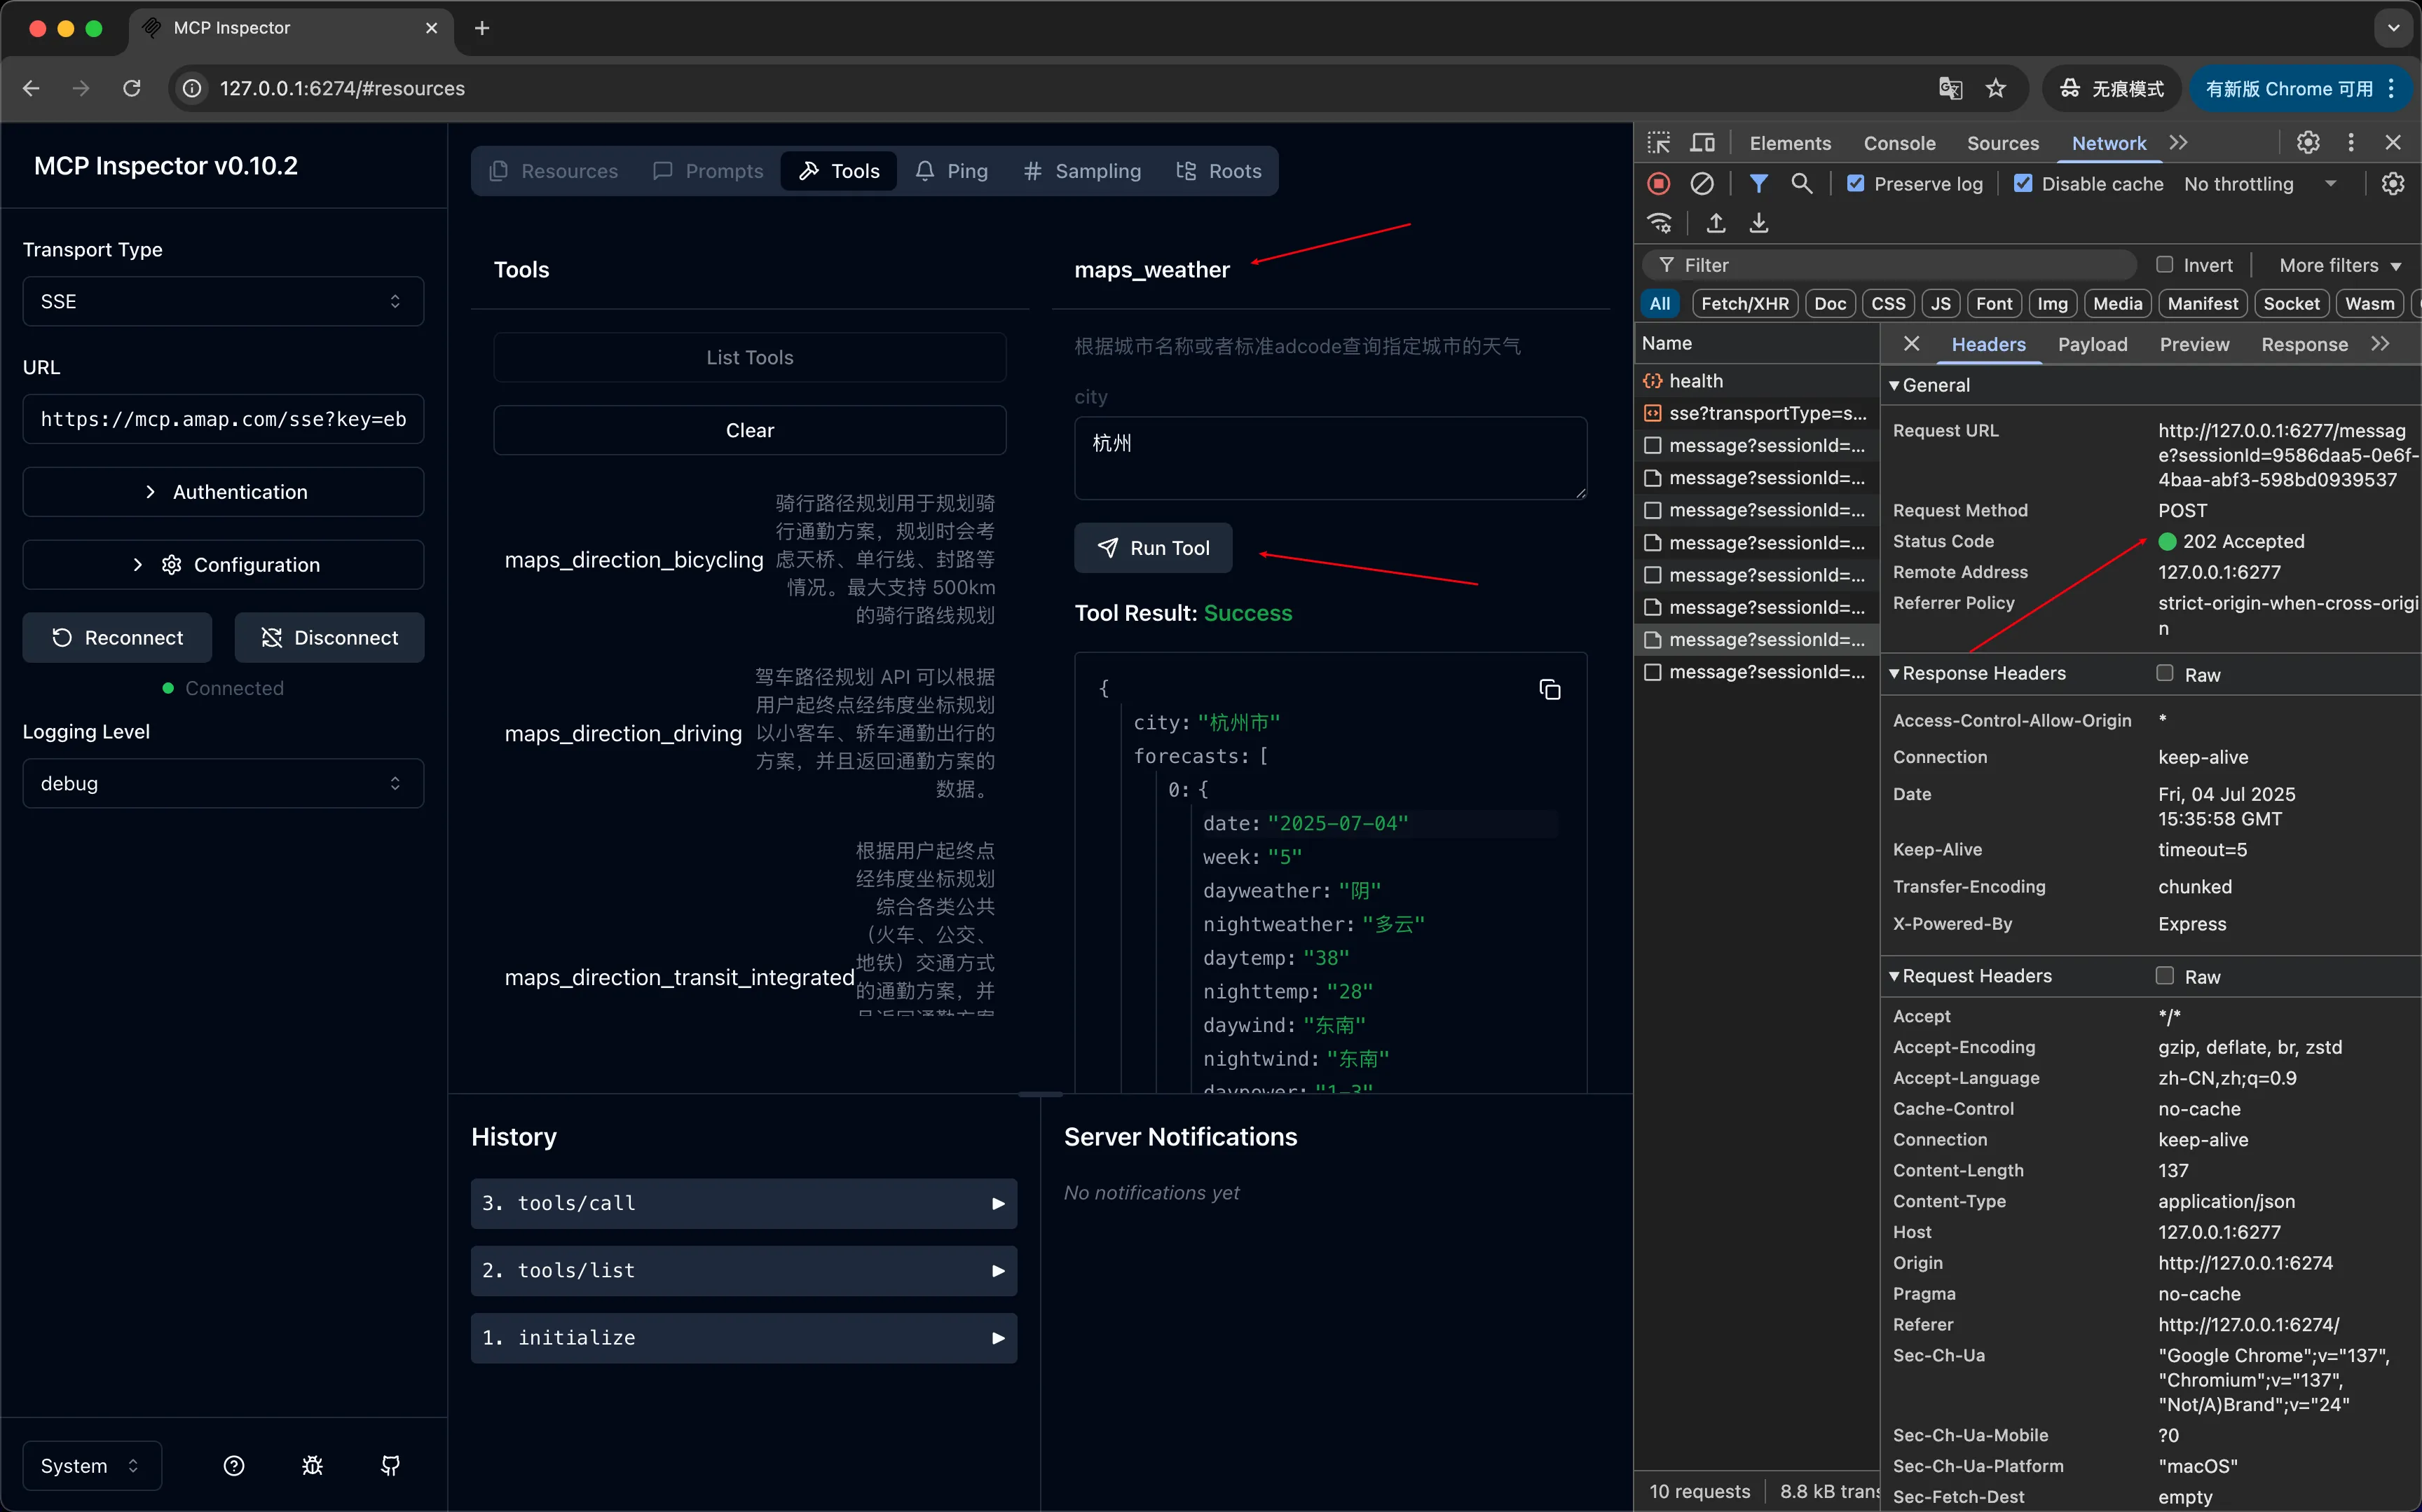This screenshot has width=2422, height=1512.
Task: Open the More filters dropdown
Action: pyautogui.click(x=2340, y=265)
